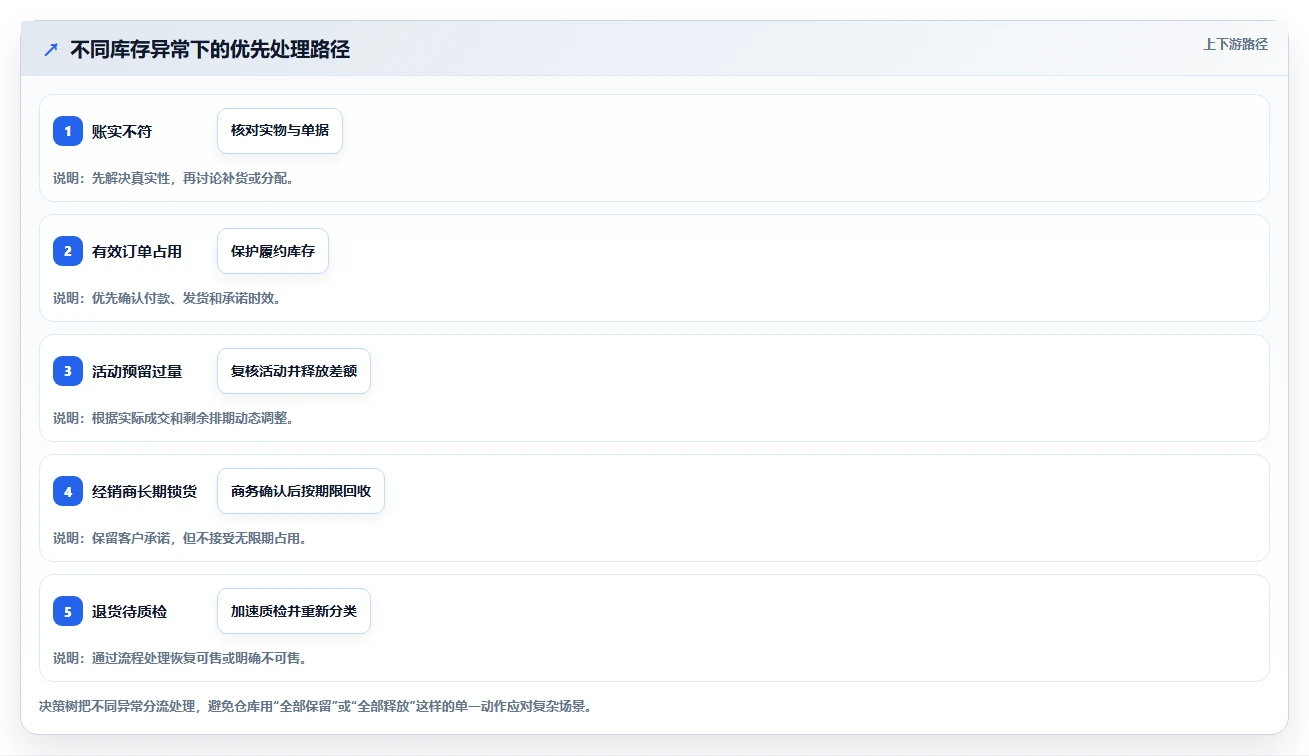Click the number 3 badge for 活动预留过量

coord(68,371)
